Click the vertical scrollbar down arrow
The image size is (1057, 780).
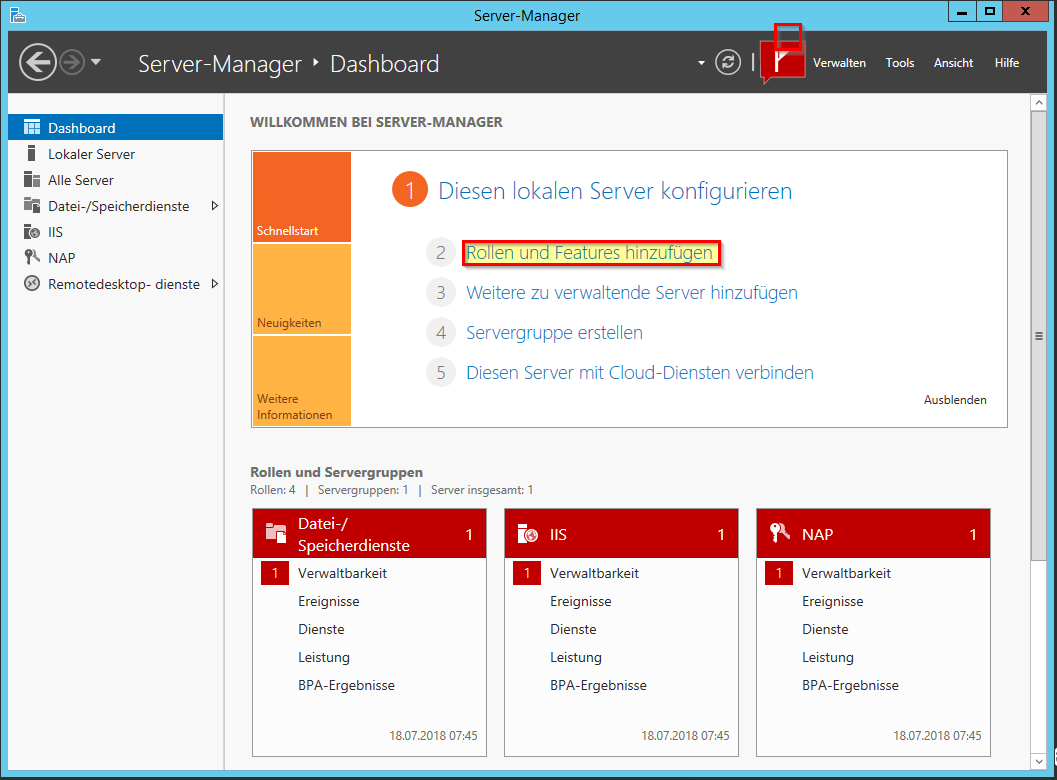1039,761
